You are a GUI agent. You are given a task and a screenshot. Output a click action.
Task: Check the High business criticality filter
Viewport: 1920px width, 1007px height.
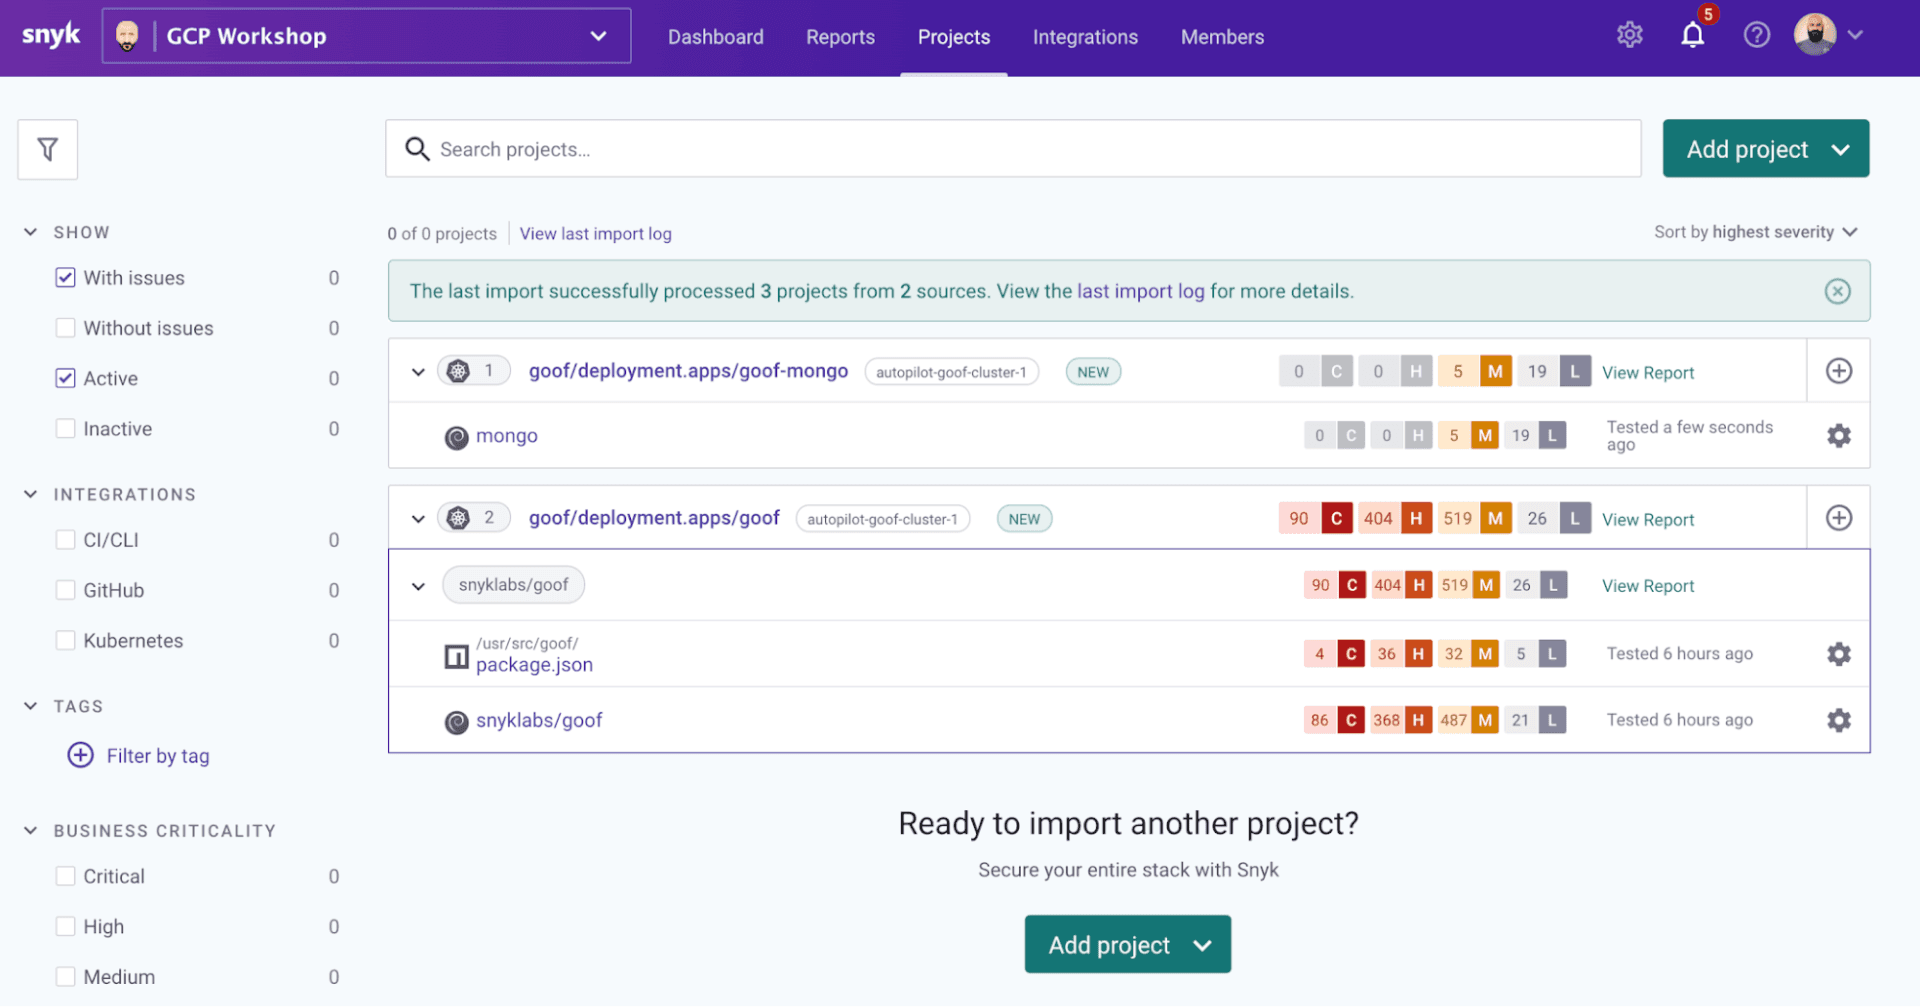tap(65, 926)
